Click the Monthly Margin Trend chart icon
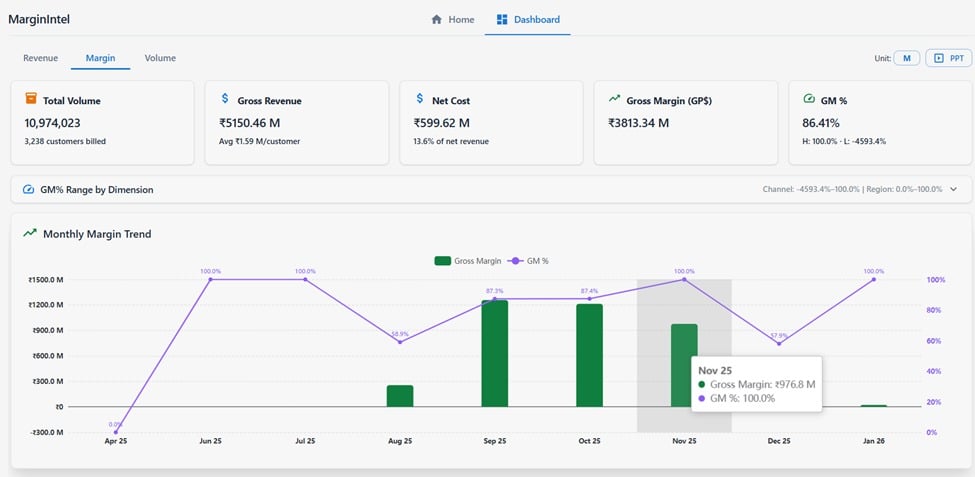975x477 pixels. coord(29,233)
